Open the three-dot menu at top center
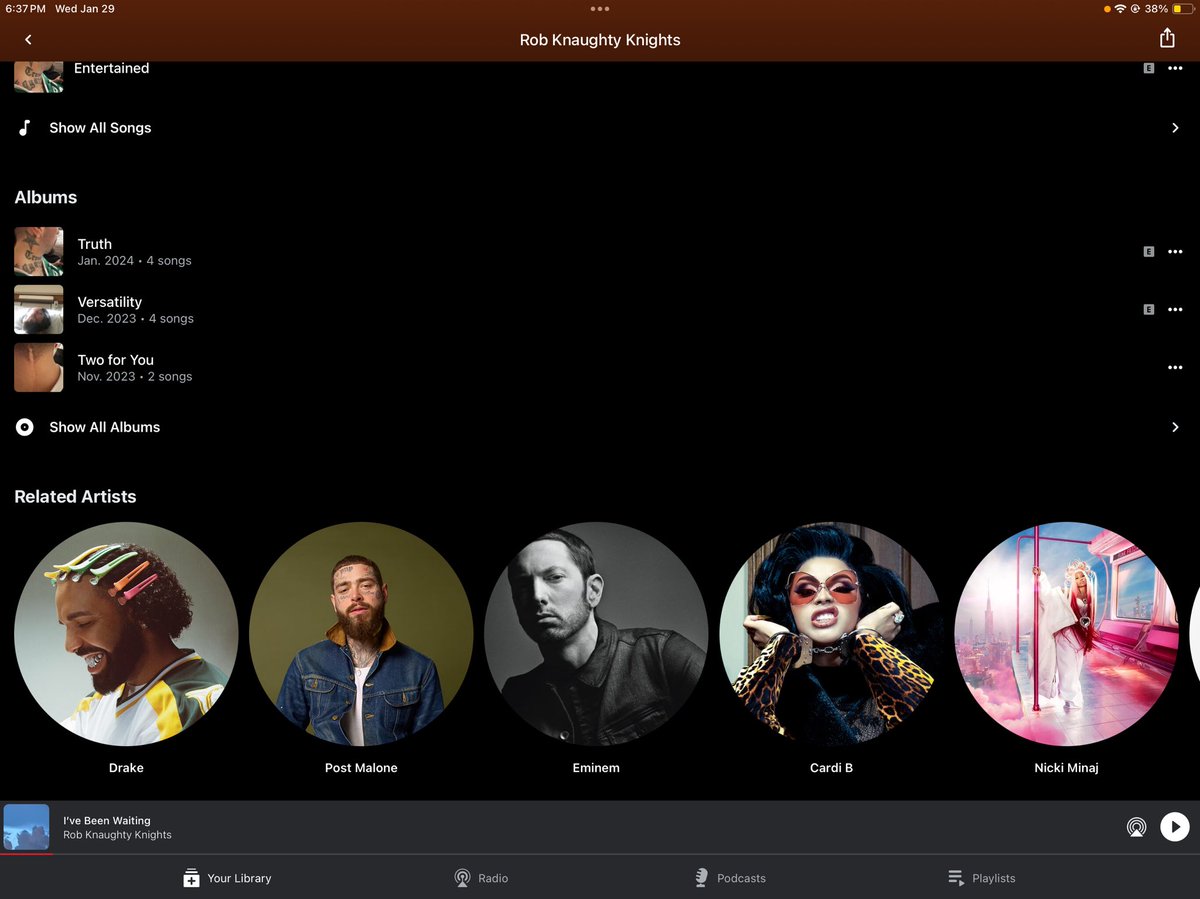Viewport: 1200px width, 899px height. point(600,8)
